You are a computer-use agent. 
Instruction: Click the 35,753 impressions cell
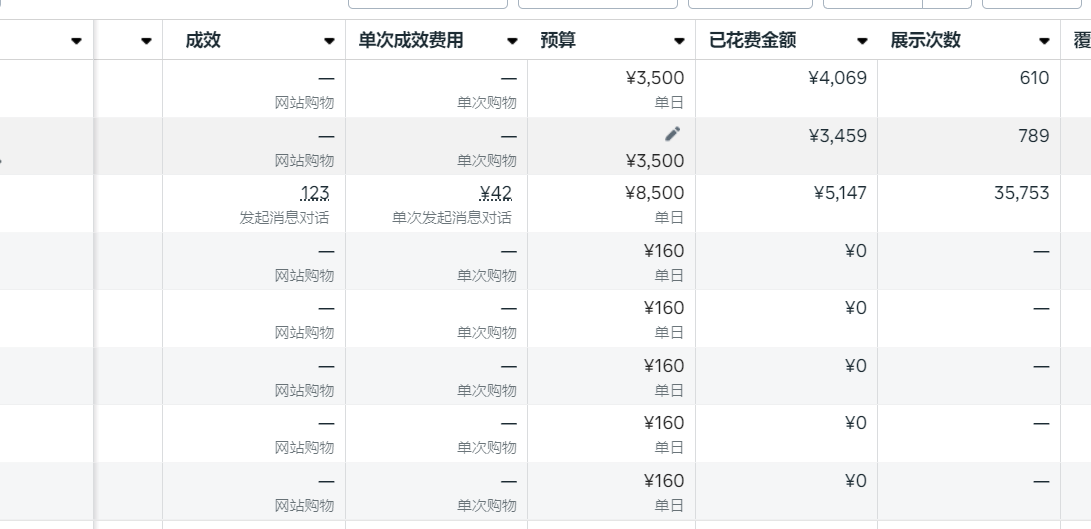tap(1021, 193)
